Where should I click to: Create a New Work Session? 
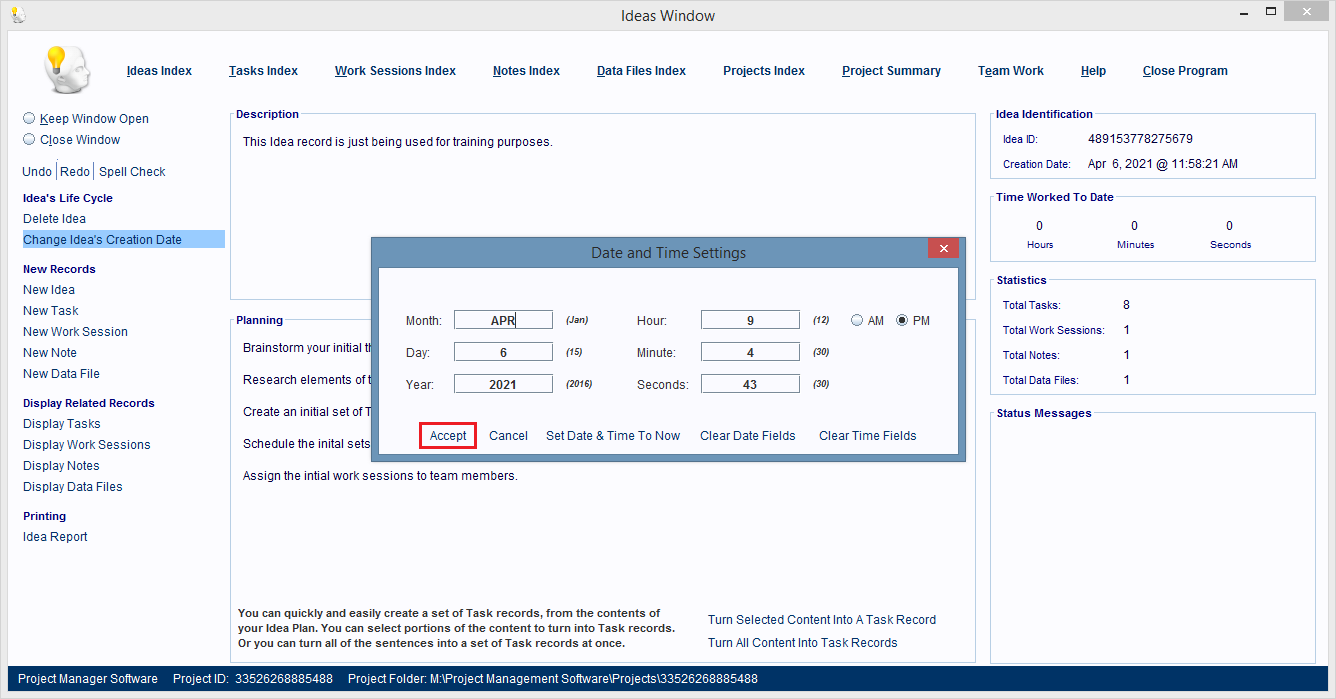click(75, 331)
